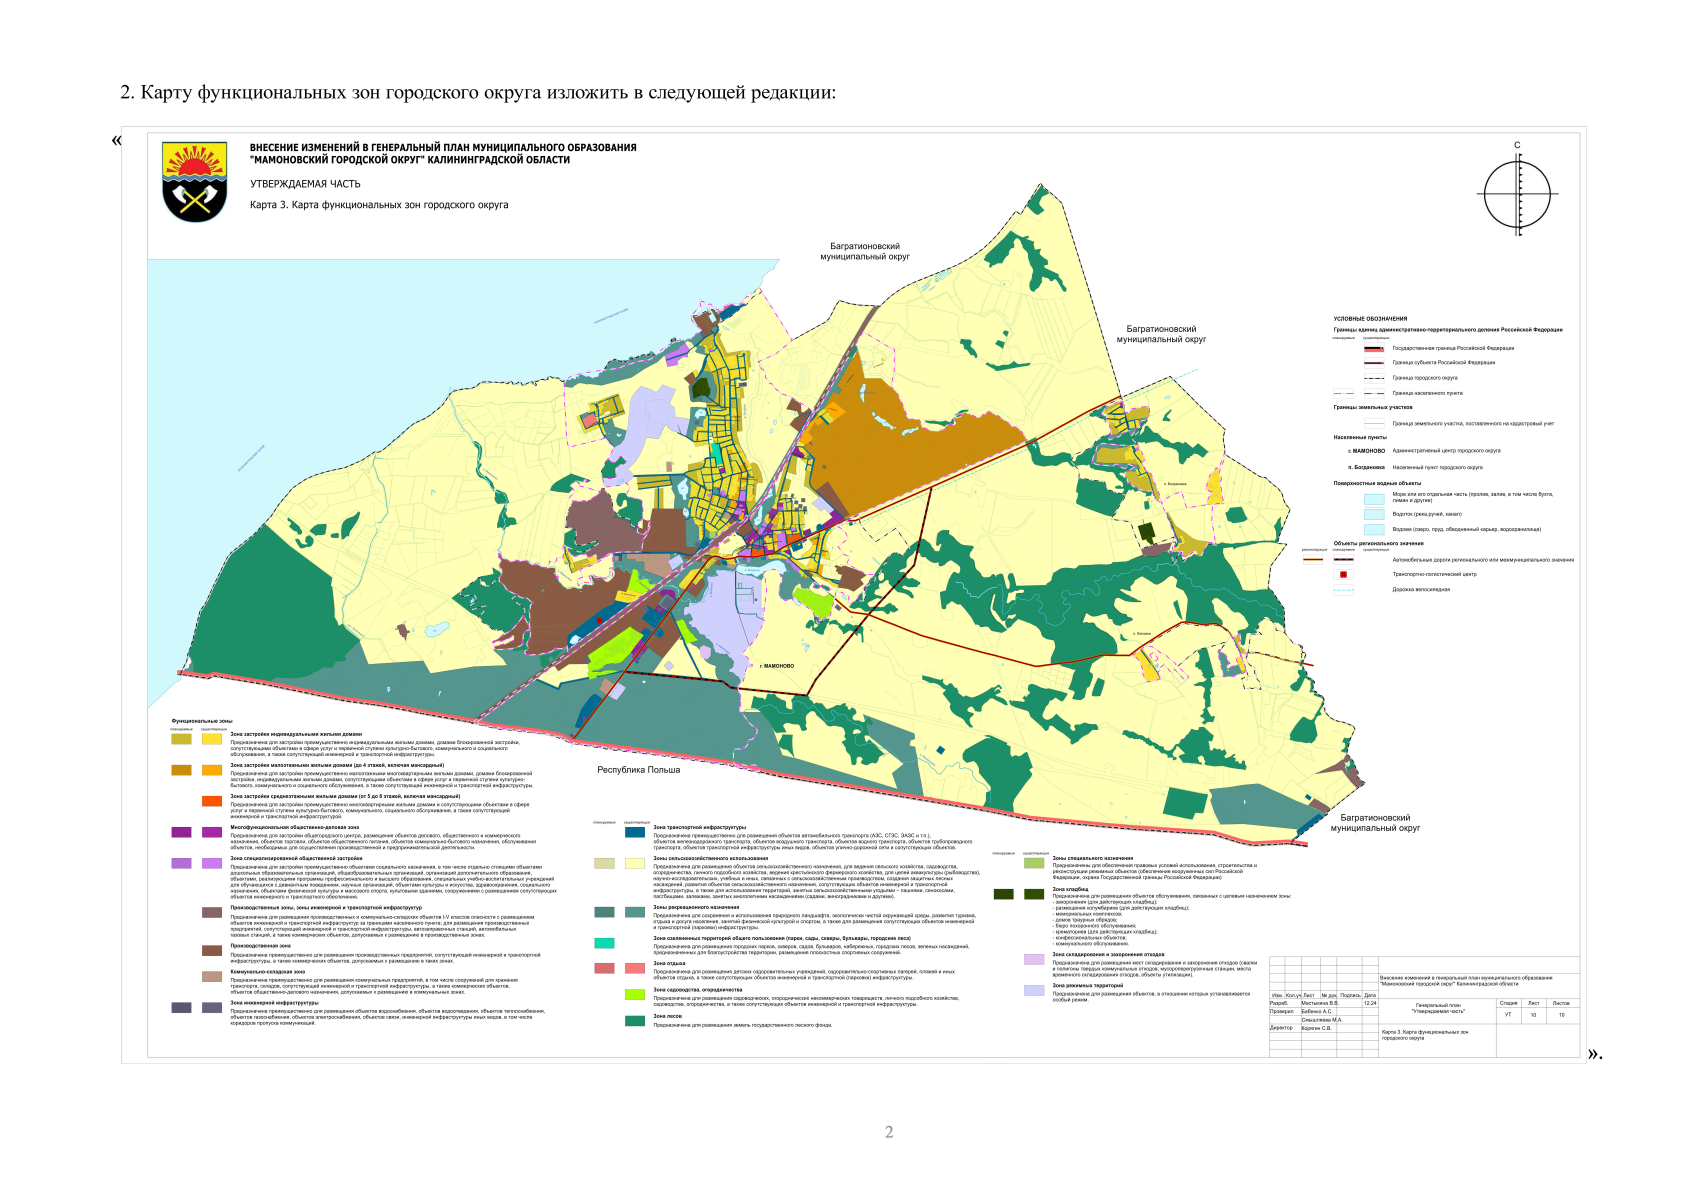The height and width of the screenshot is (1200, 1699).
Task: Click the red transport-logistics center legend symbol
Action: click(1343, 574)
